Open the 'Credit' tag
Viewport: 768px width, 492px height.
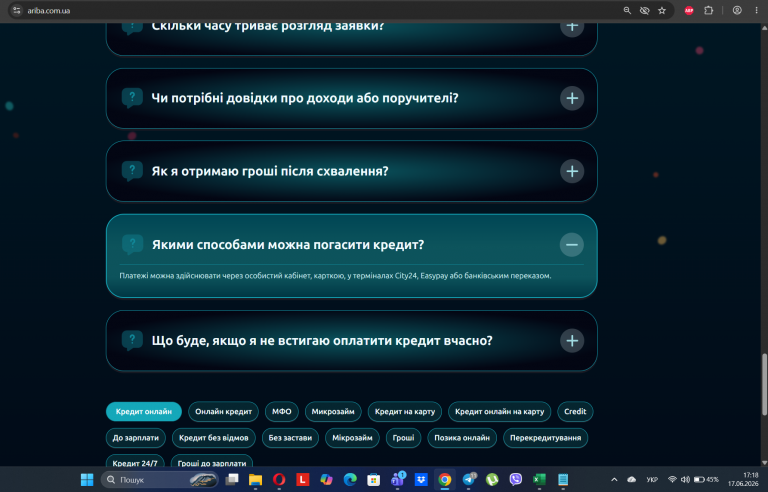click(x=575, y=412)
